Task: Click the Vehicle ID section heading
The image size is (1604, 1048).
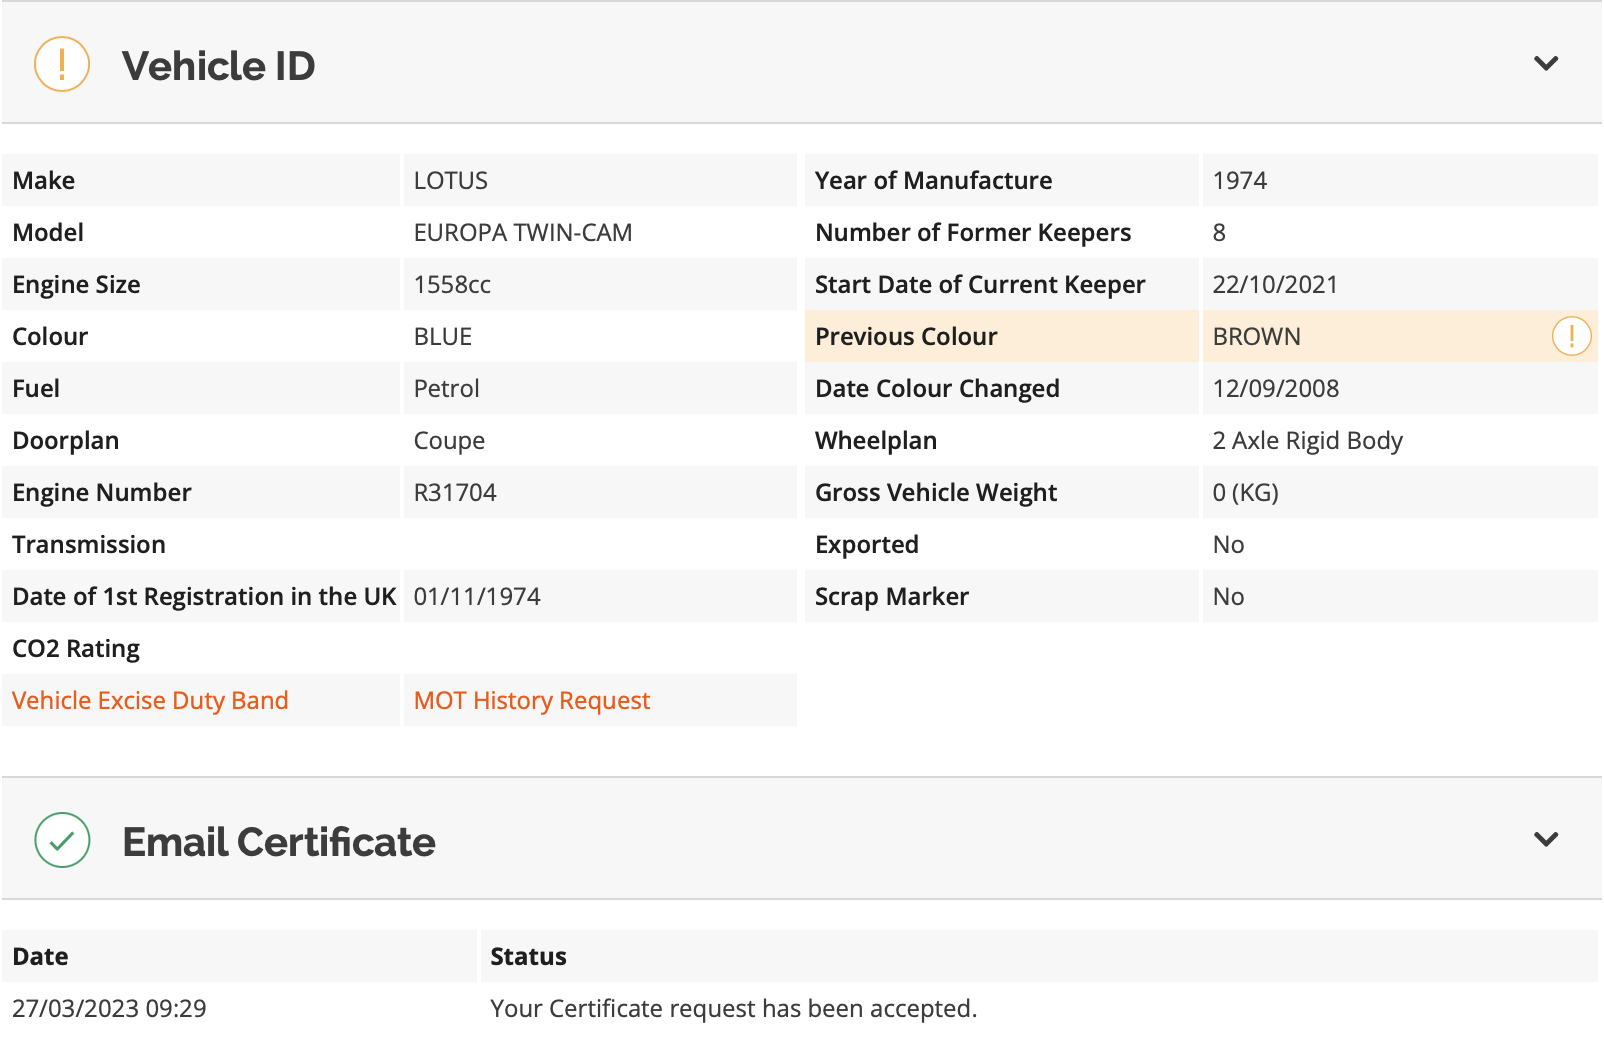Action: 219,66
